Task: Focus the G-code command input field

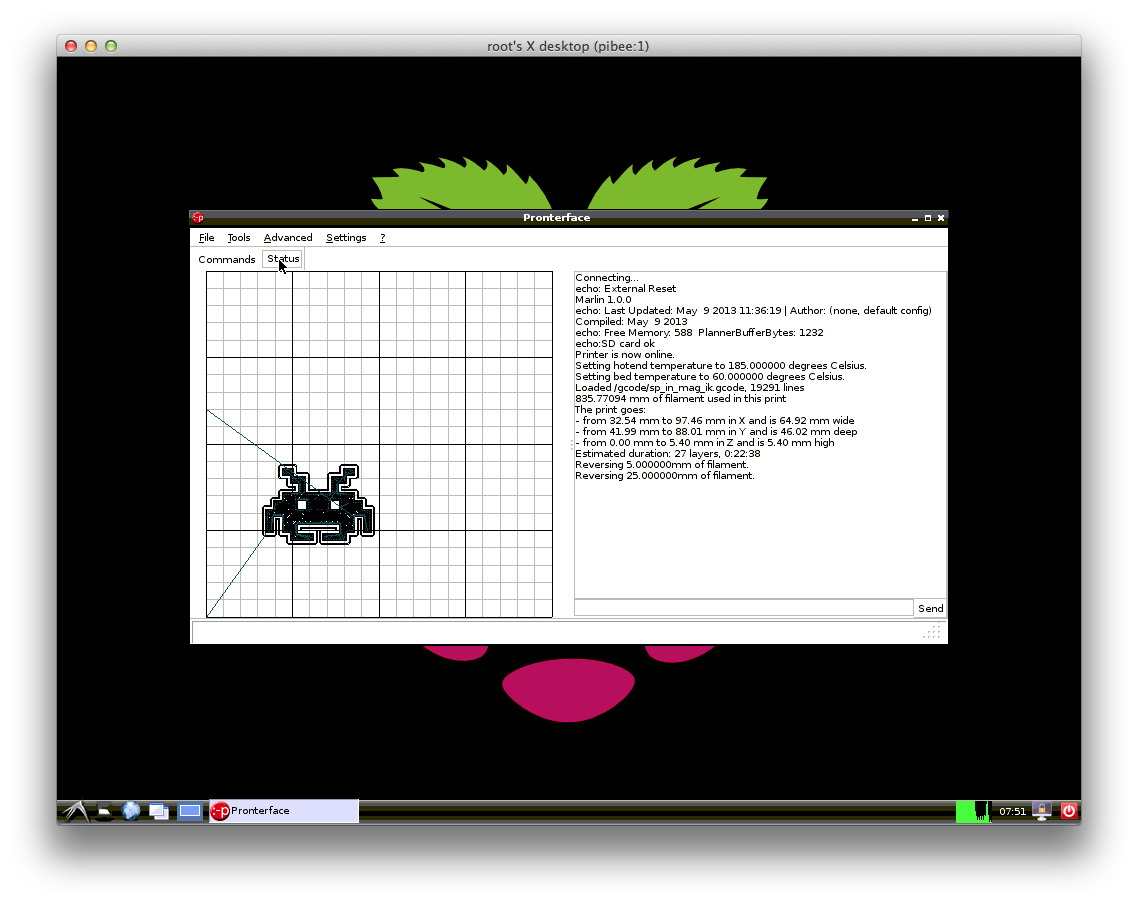Action: tap(743, 608)
